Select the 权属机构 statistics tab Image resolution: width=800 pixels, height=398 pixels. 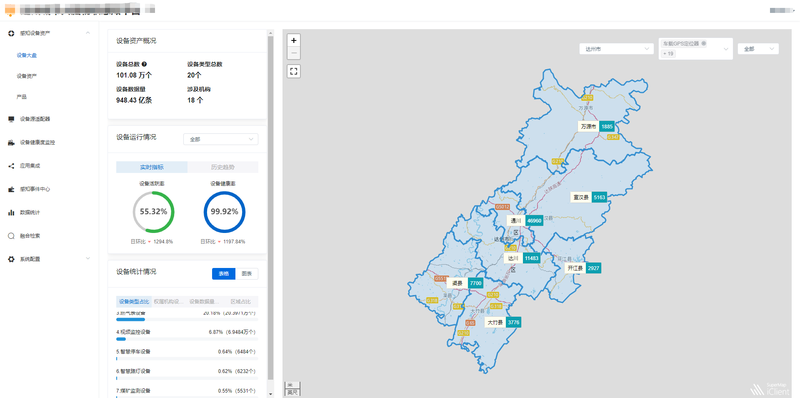tap(169, 302)
